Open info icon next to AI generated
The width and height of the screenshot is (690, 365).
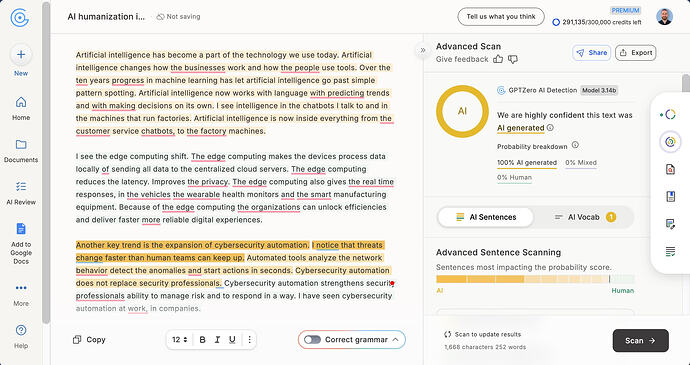click(550, 128)
